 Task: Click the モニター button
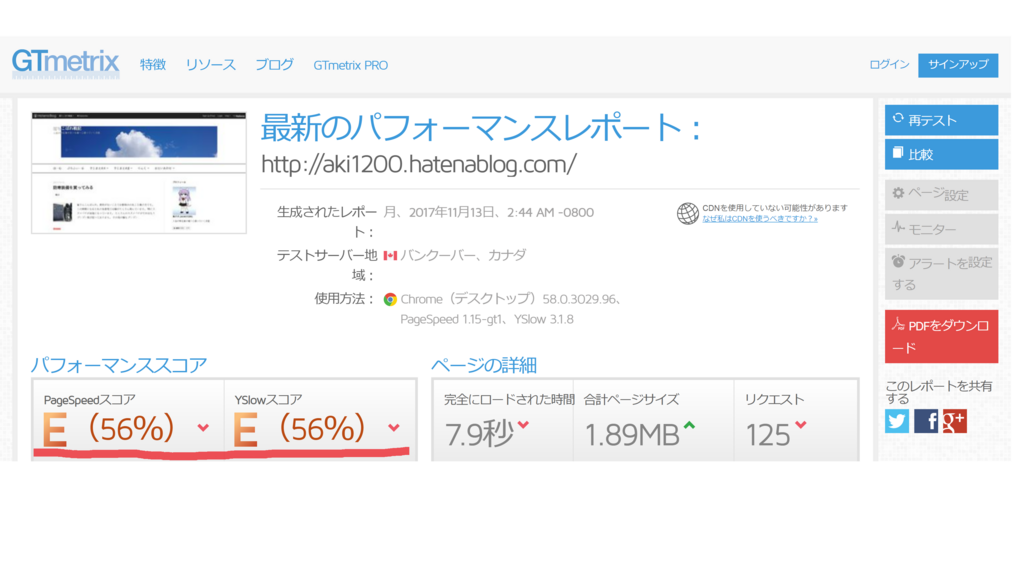941,229
